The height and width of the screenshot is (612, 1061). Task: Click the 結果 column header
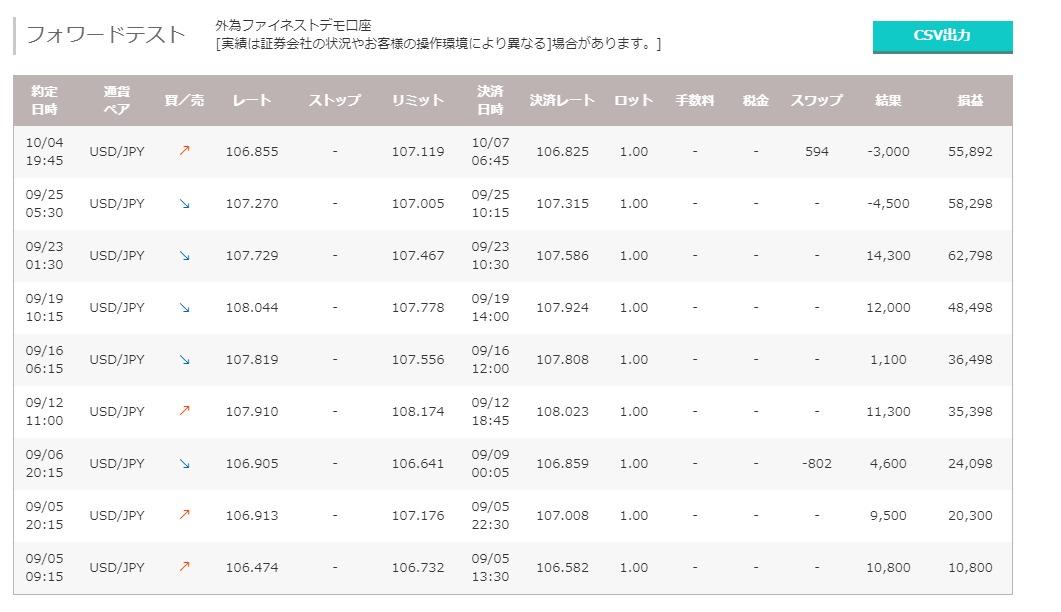[888, 100]
